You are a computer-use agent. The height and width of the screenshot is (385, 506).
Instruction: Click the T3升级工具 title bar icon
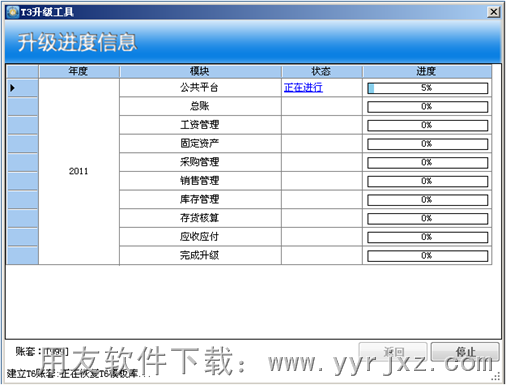(x=13, y=12)
